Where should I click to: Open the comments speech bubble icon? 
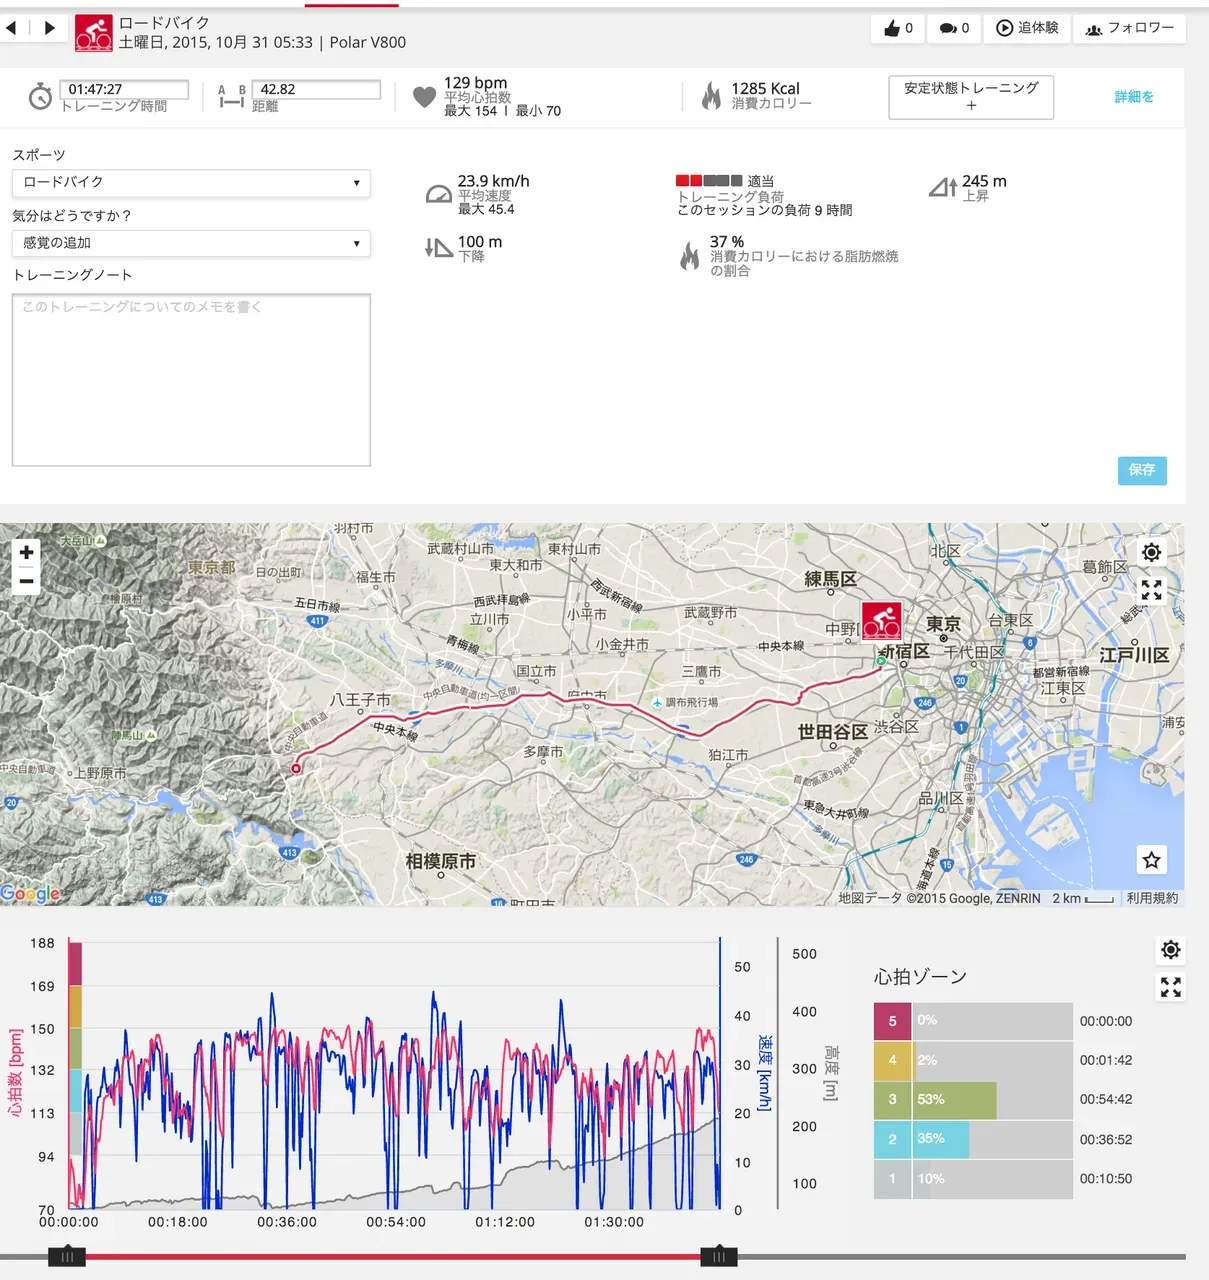tap(947, 29)
